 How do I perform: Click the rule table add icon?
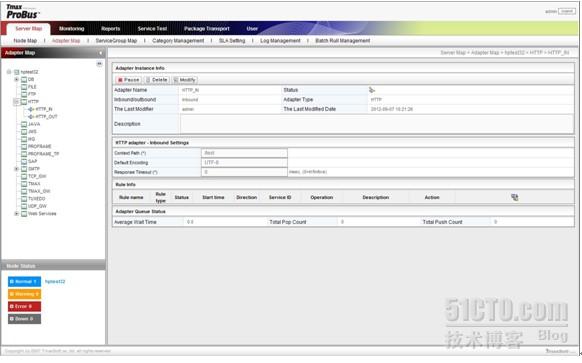pos(514,197)
